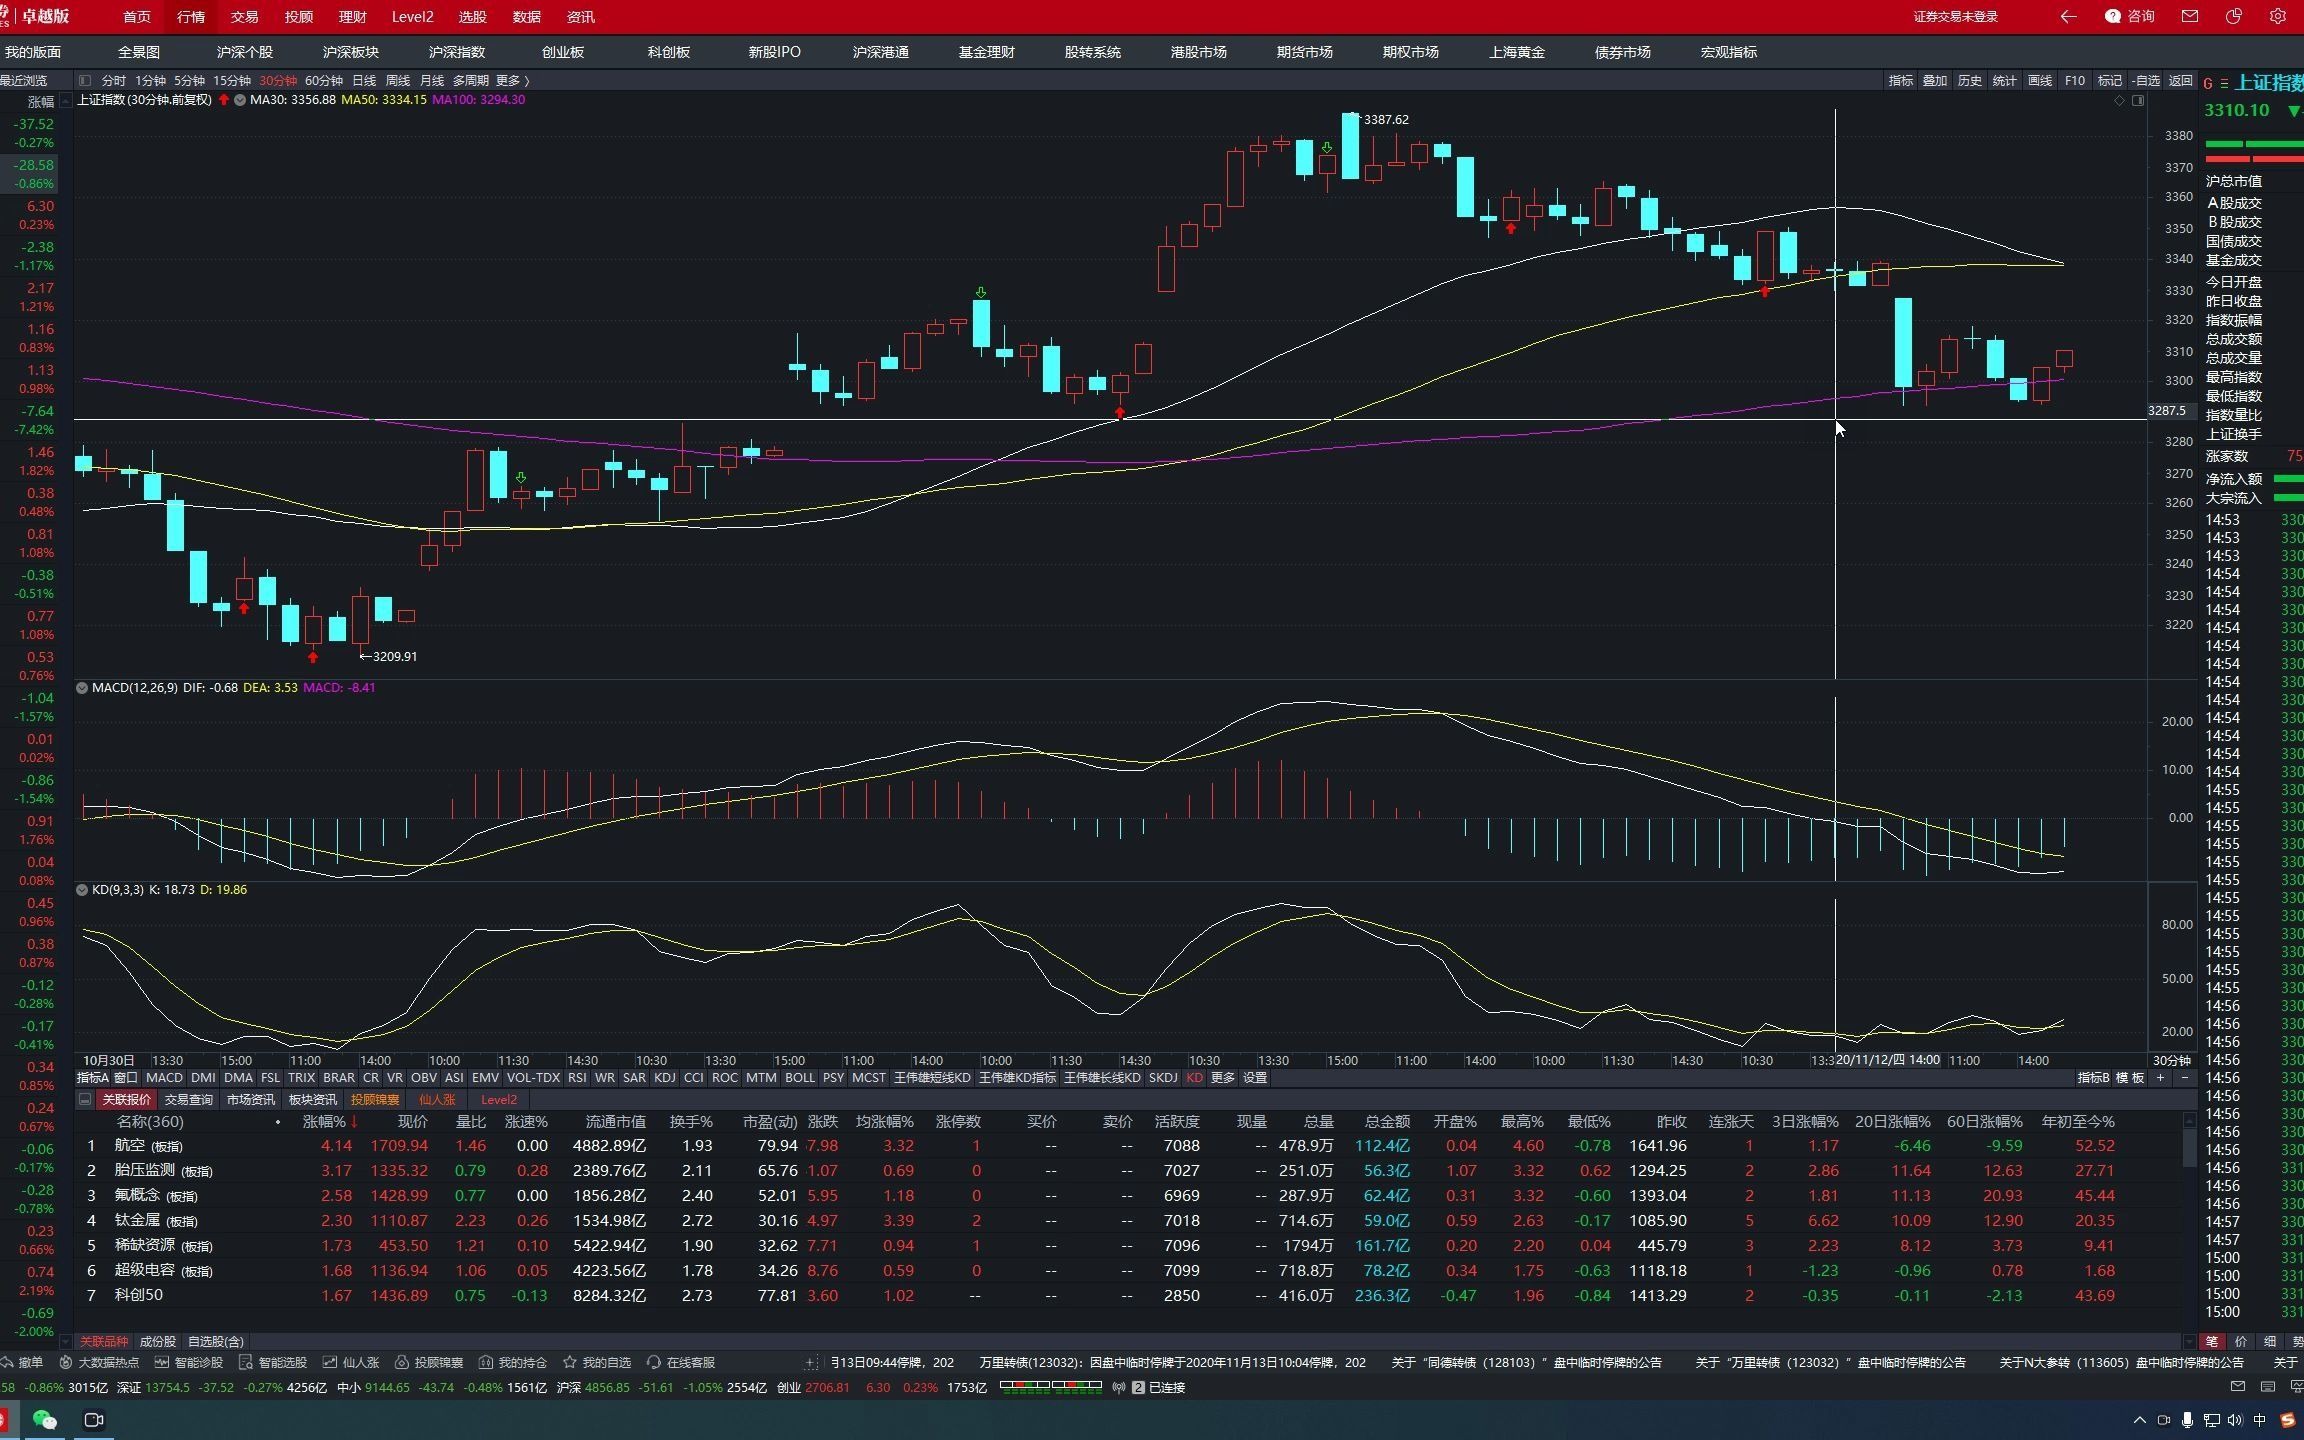The height and width of the screenshot is (1440, 2304).
Task: Click the plus zoom-in button beside 模板
Action: (x=2160, y=1077)
